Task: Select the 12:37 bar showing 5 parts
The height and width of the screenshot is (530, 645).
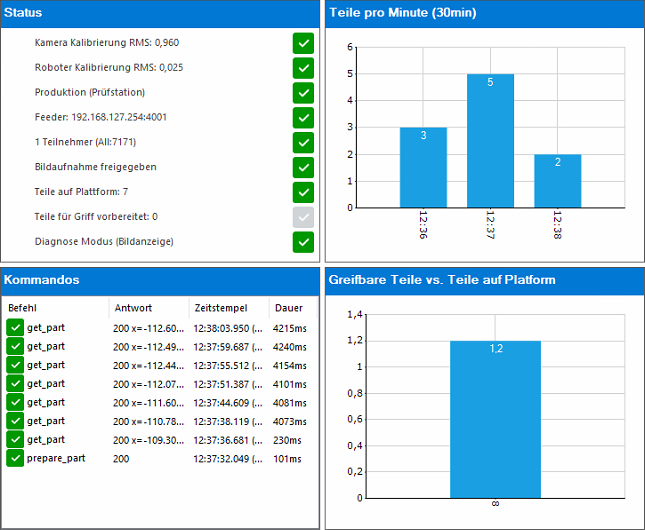Action: 490,141
